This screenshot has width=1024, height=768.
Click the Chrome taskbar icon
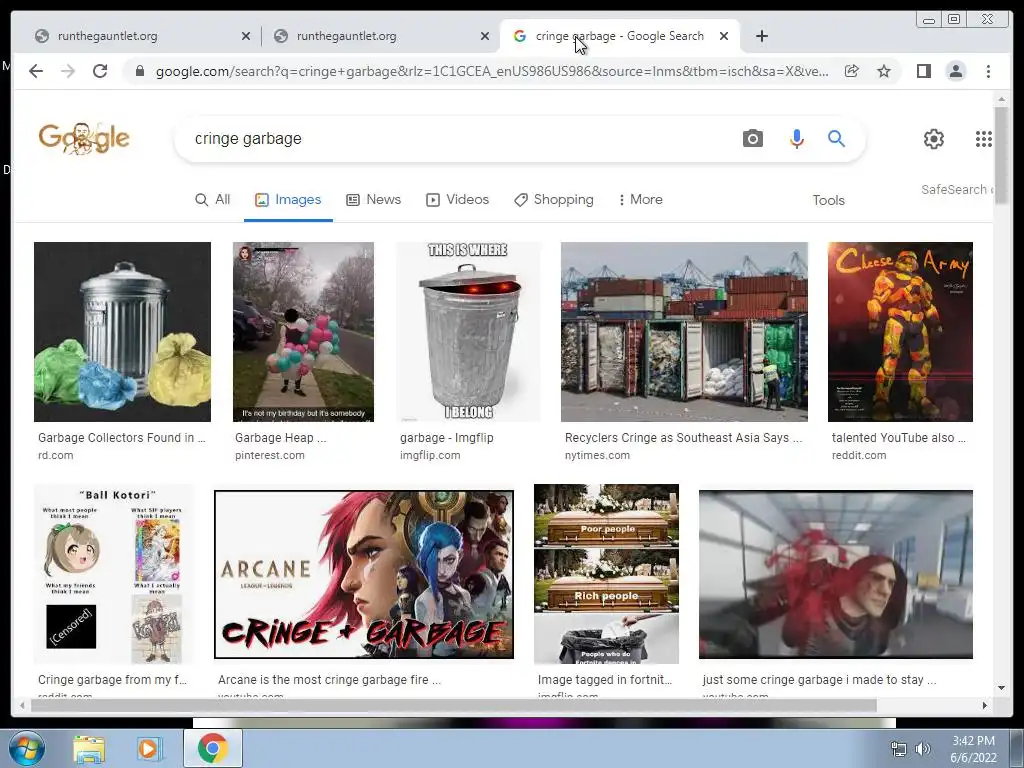coord(212,748)
